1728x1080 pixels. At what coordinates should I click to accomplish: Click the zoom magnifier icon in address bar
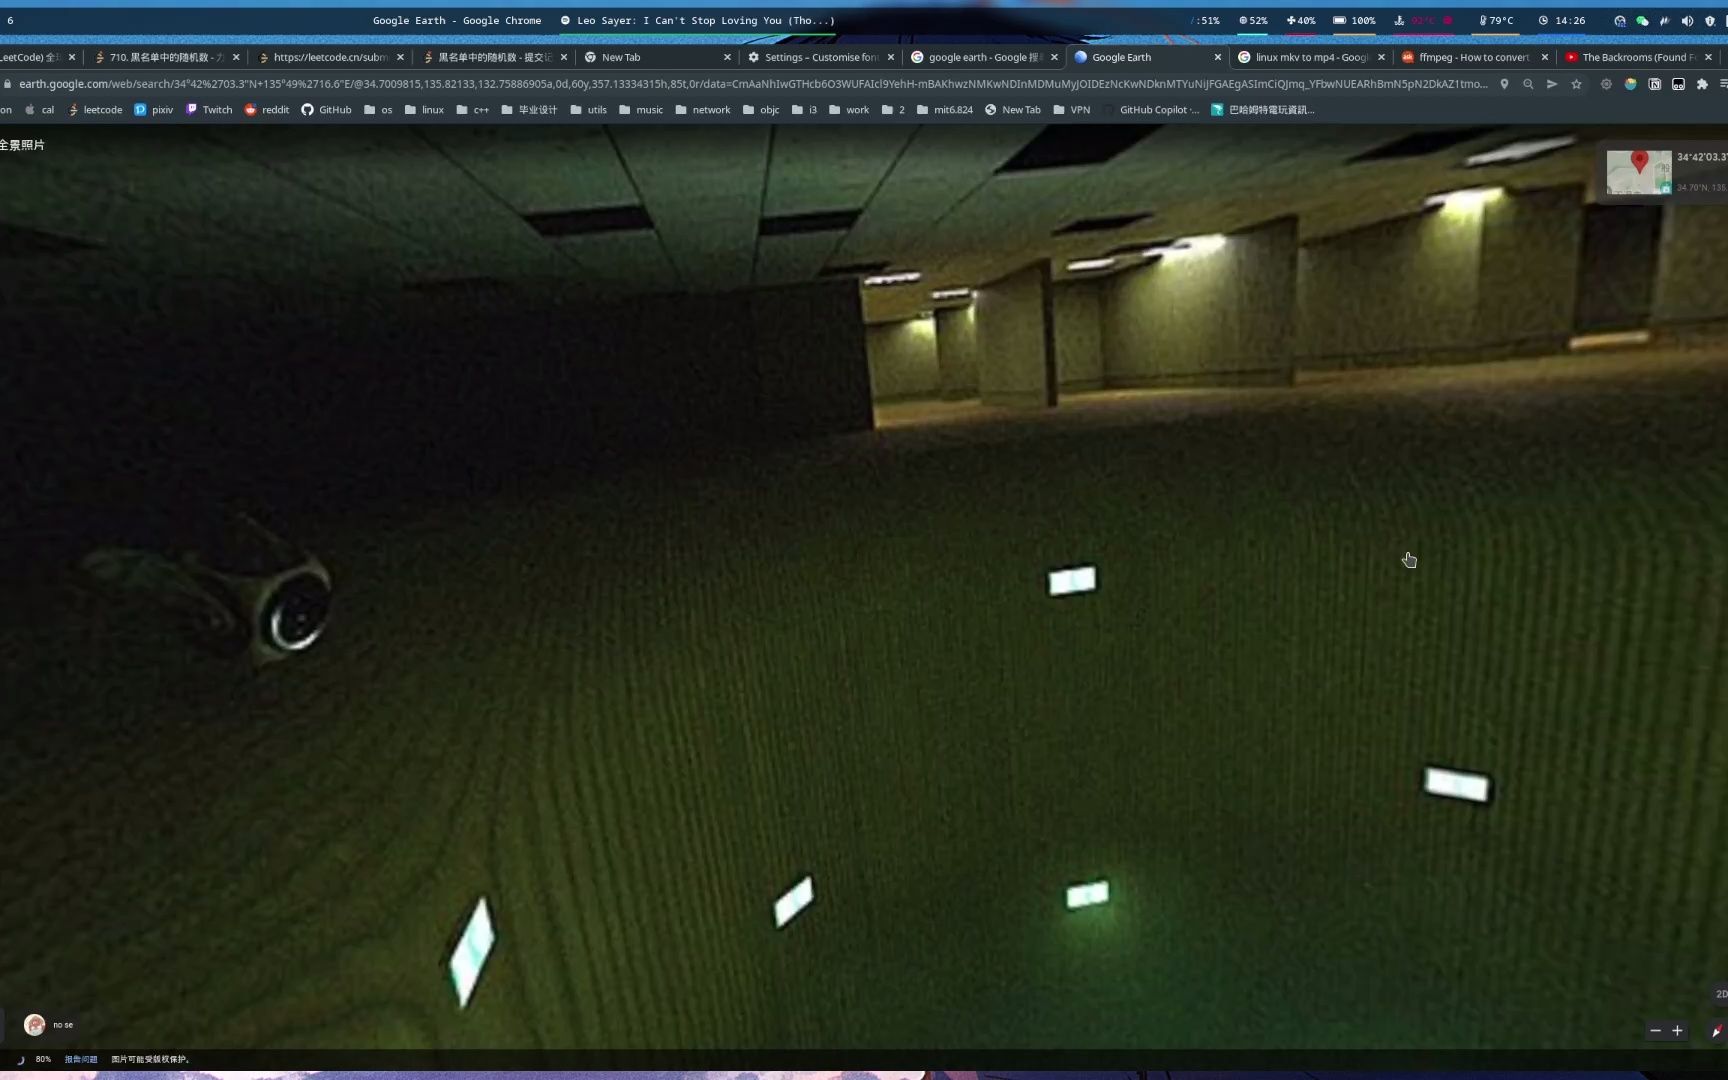[x=1528, y=84]
